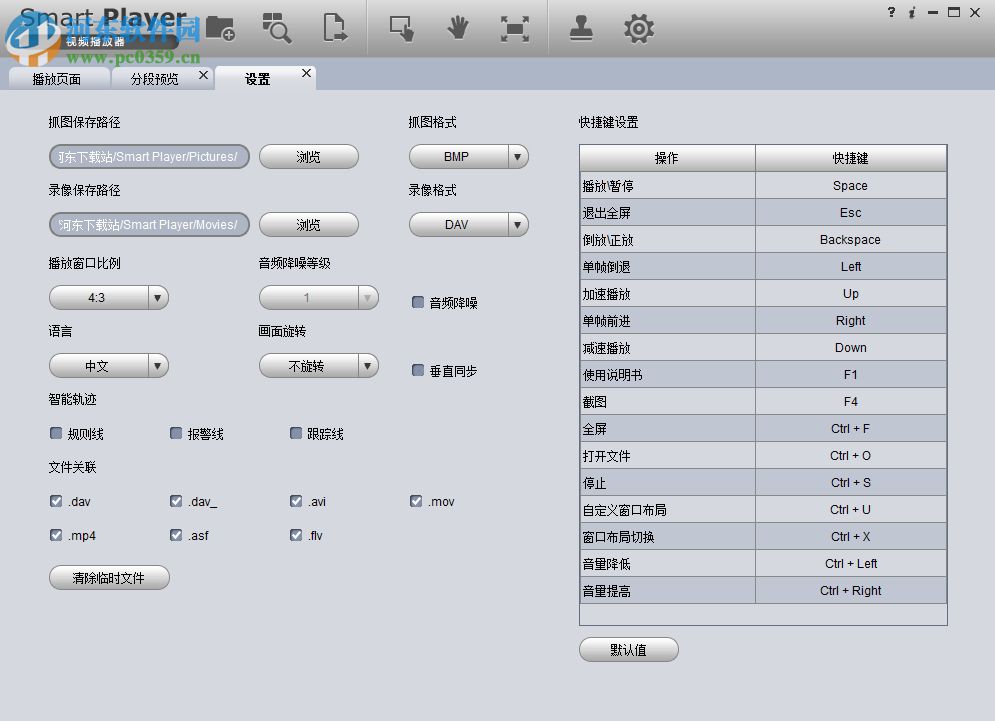Uncheck the .dav file association
Screen dimensions: 995x721
pyautogui.click(x=56, y=501)
